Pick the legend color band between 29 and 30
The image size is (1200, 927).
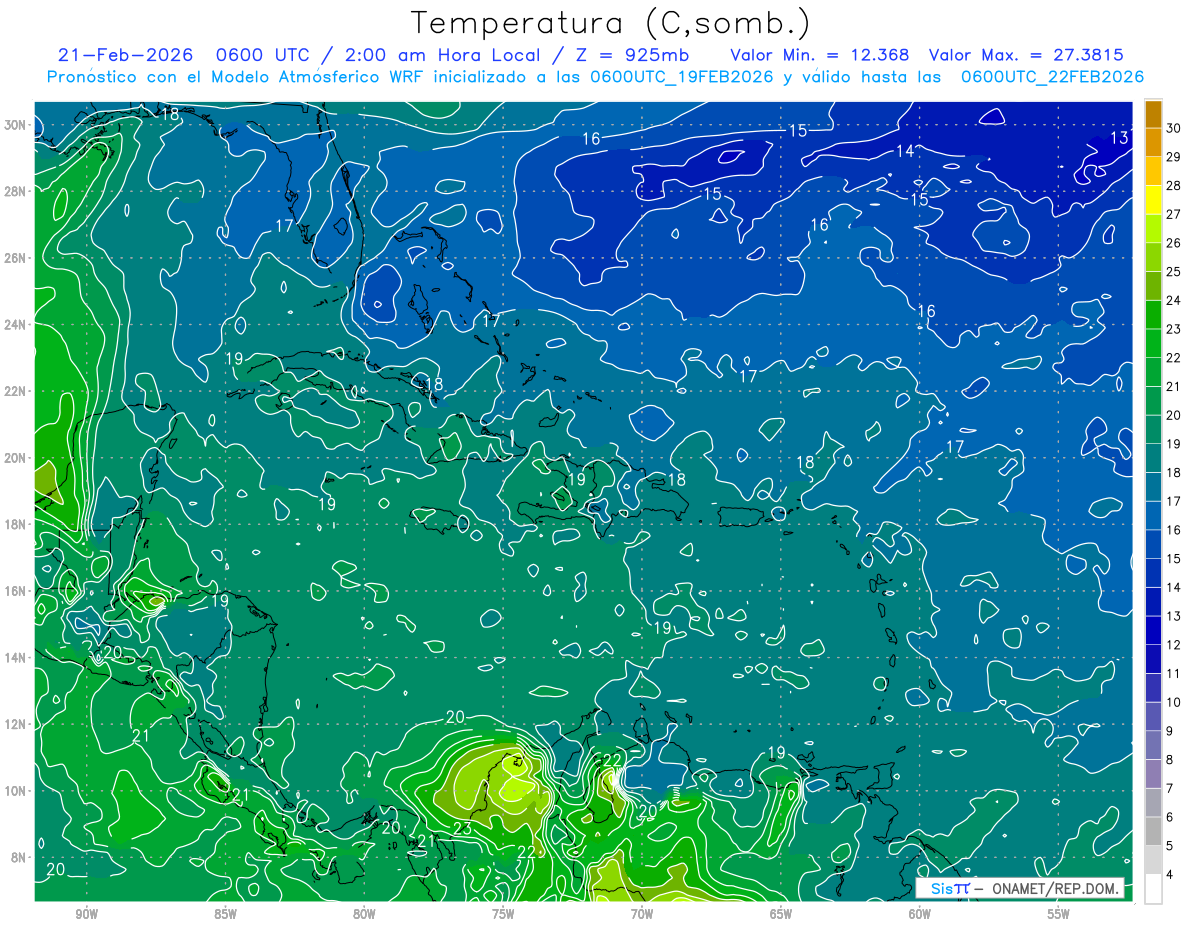1153,143
